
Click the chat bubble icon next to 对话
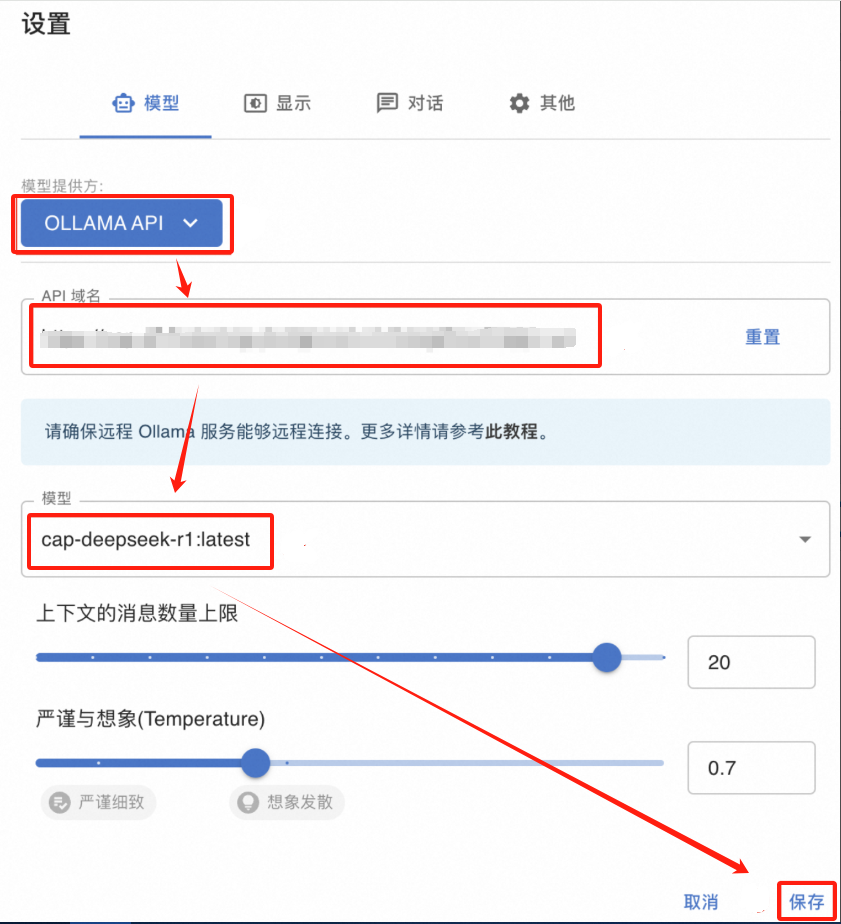387,103
